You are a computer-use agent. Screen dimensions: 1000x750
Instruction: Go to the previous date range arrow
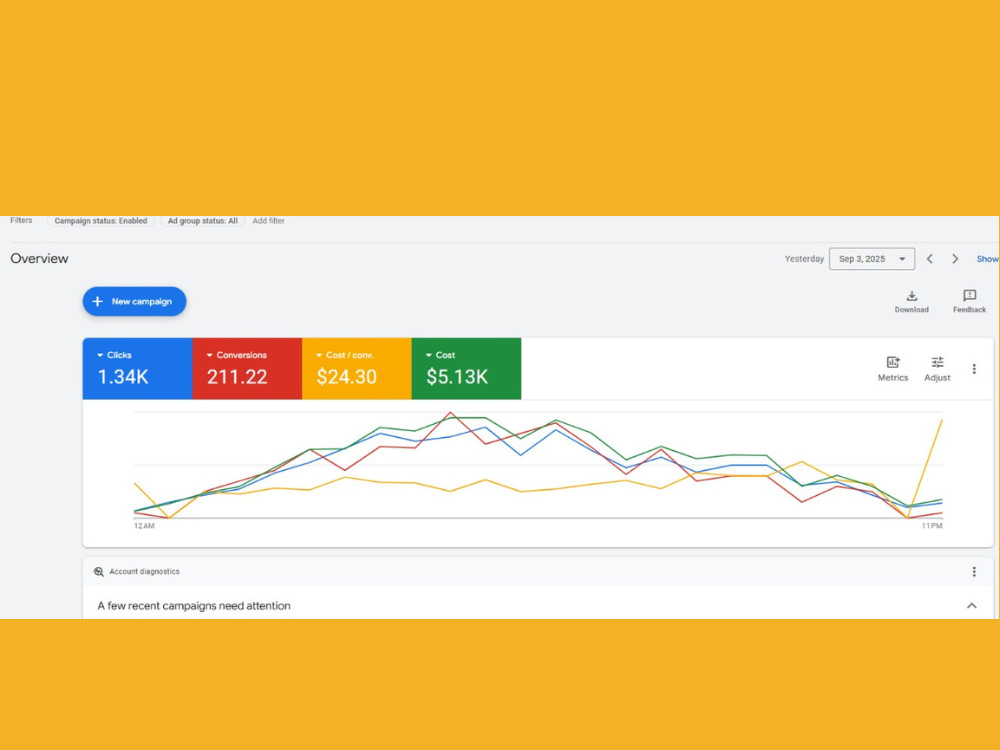(930, 259)
